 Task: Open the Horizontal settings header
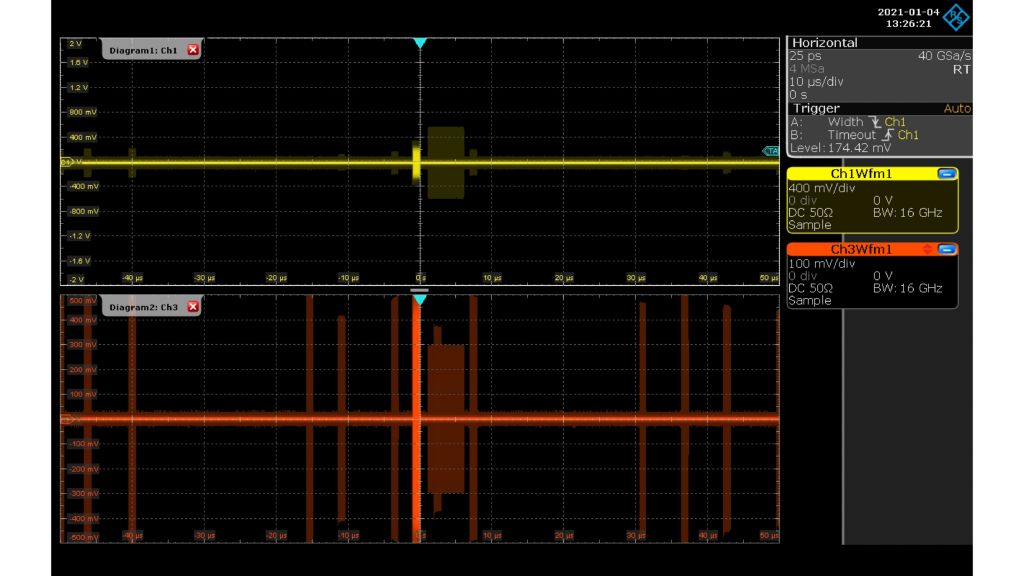(825, 43)
